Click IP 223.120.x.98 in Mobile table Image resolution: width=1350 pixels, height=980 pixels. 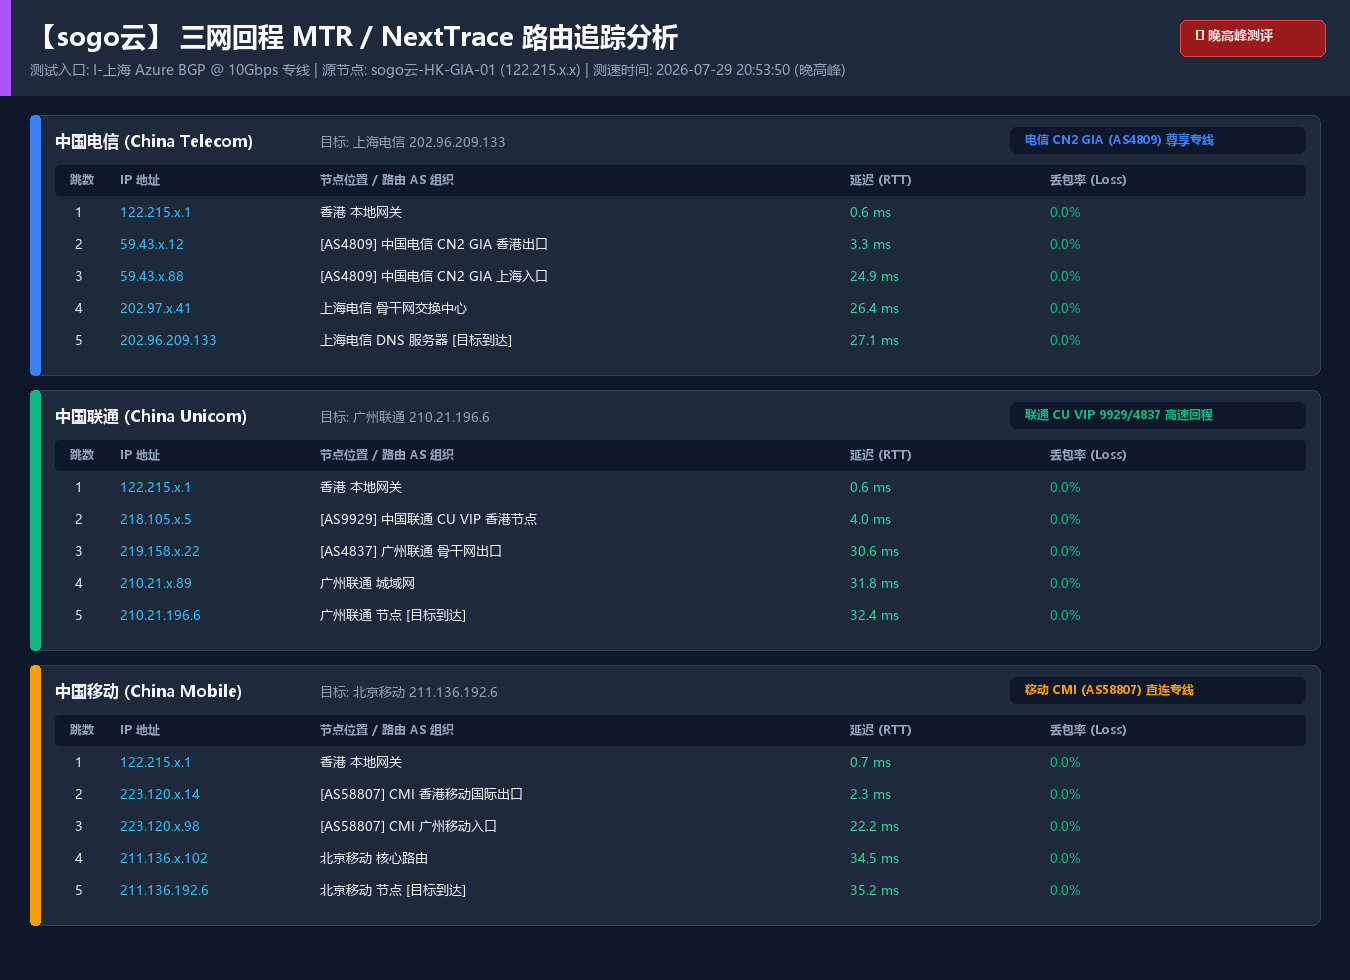pos(160,826)
